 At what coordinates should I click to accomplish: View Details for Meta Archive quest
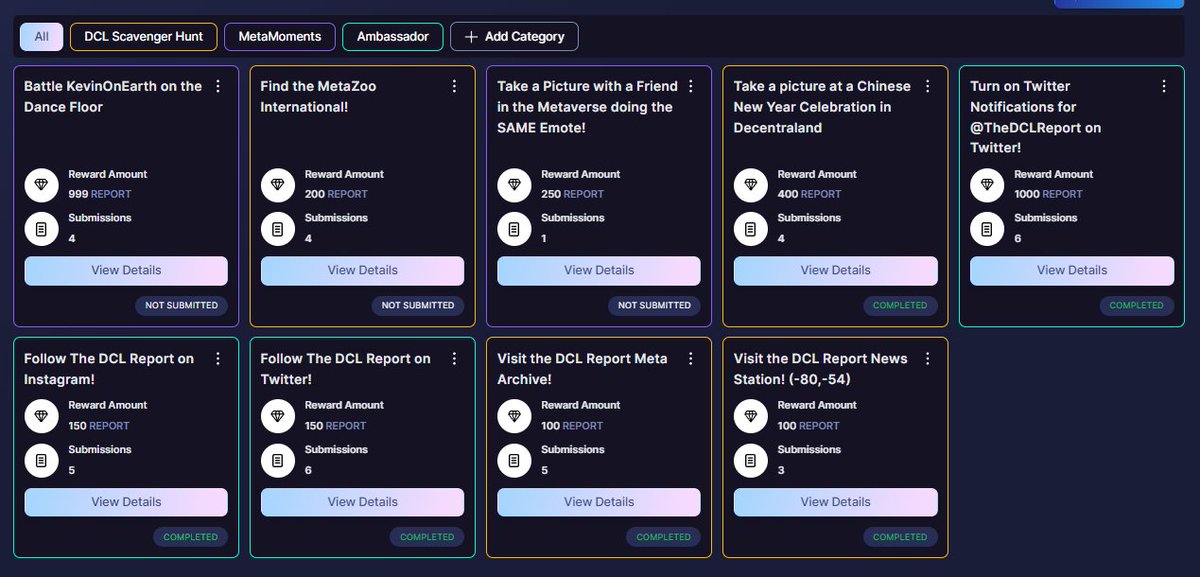pos(599,502)
